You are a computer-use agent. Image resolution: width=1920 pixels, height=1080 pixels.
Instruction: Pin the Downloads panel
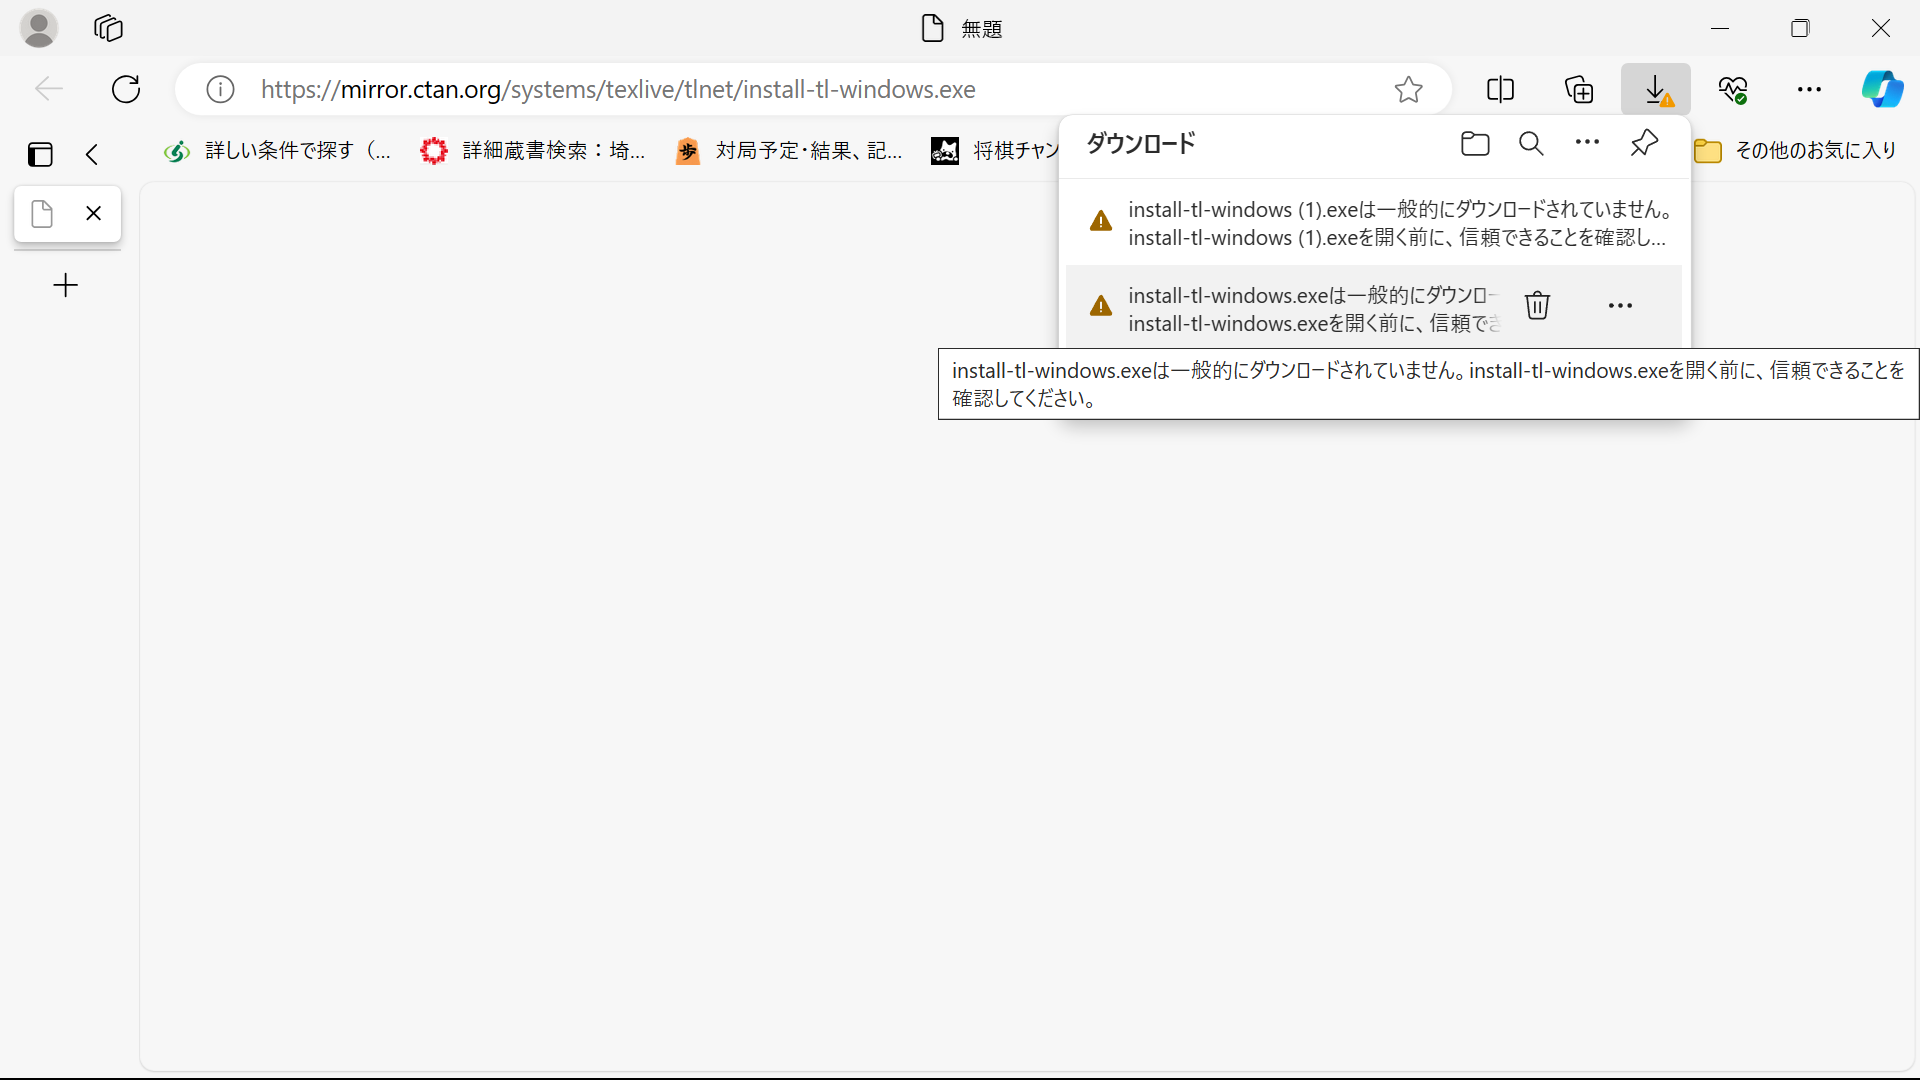point(1644,143)
